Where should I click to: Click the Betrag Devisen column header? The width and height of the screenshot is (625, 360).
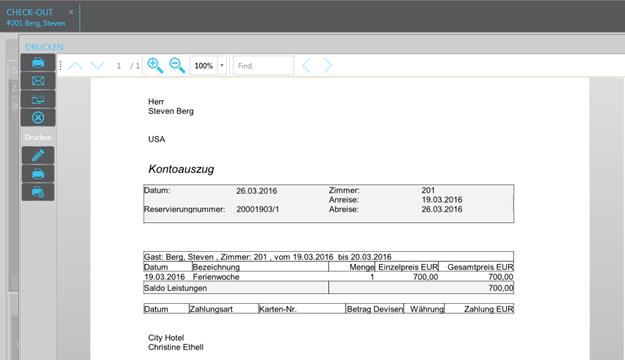coord(375,309)
